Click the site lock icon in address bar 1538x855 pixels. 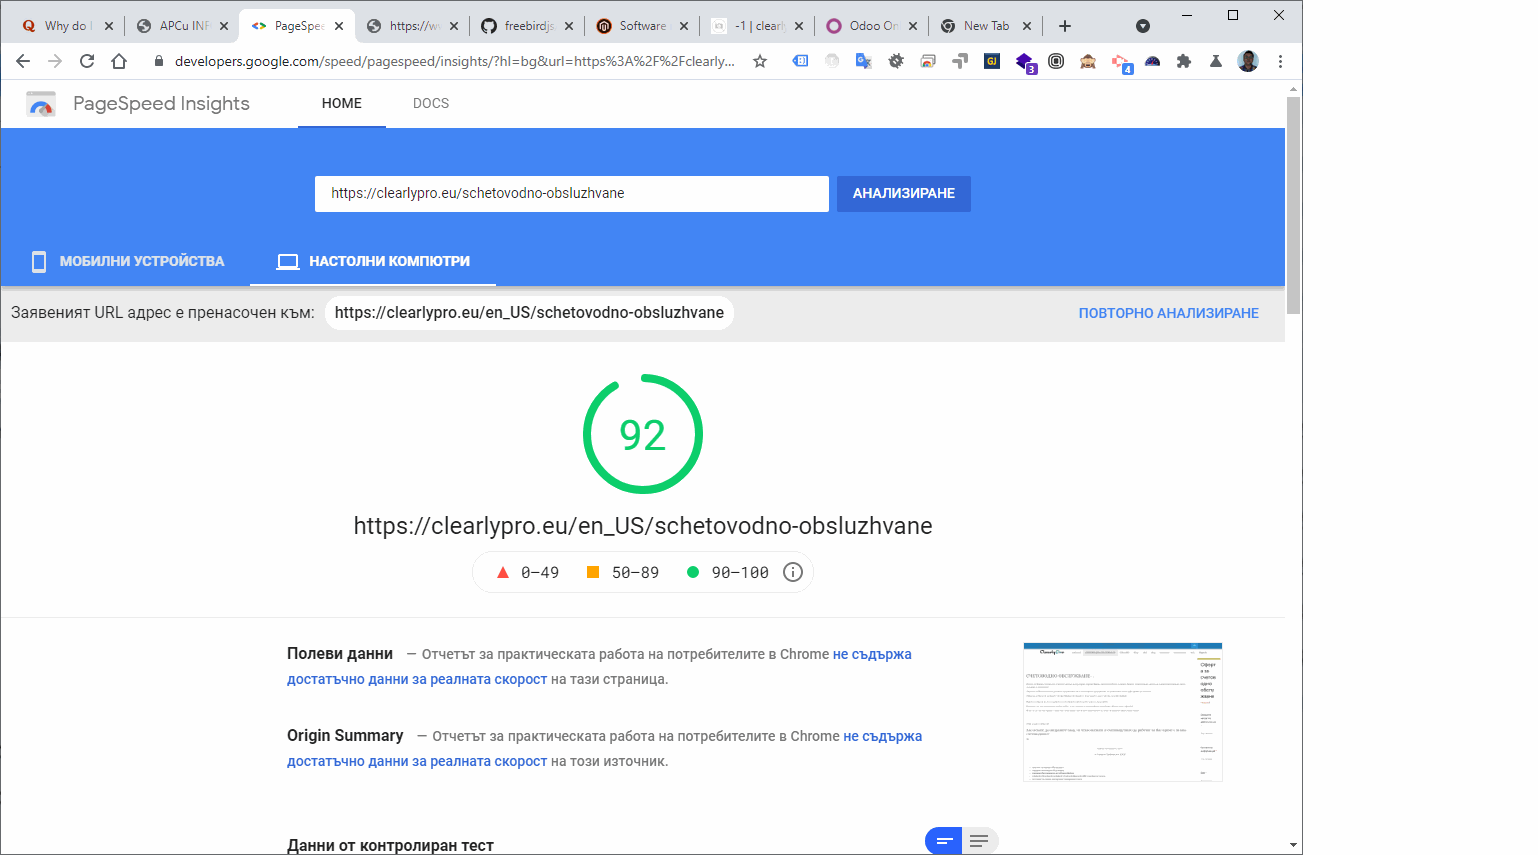click(x=158, y=61)
